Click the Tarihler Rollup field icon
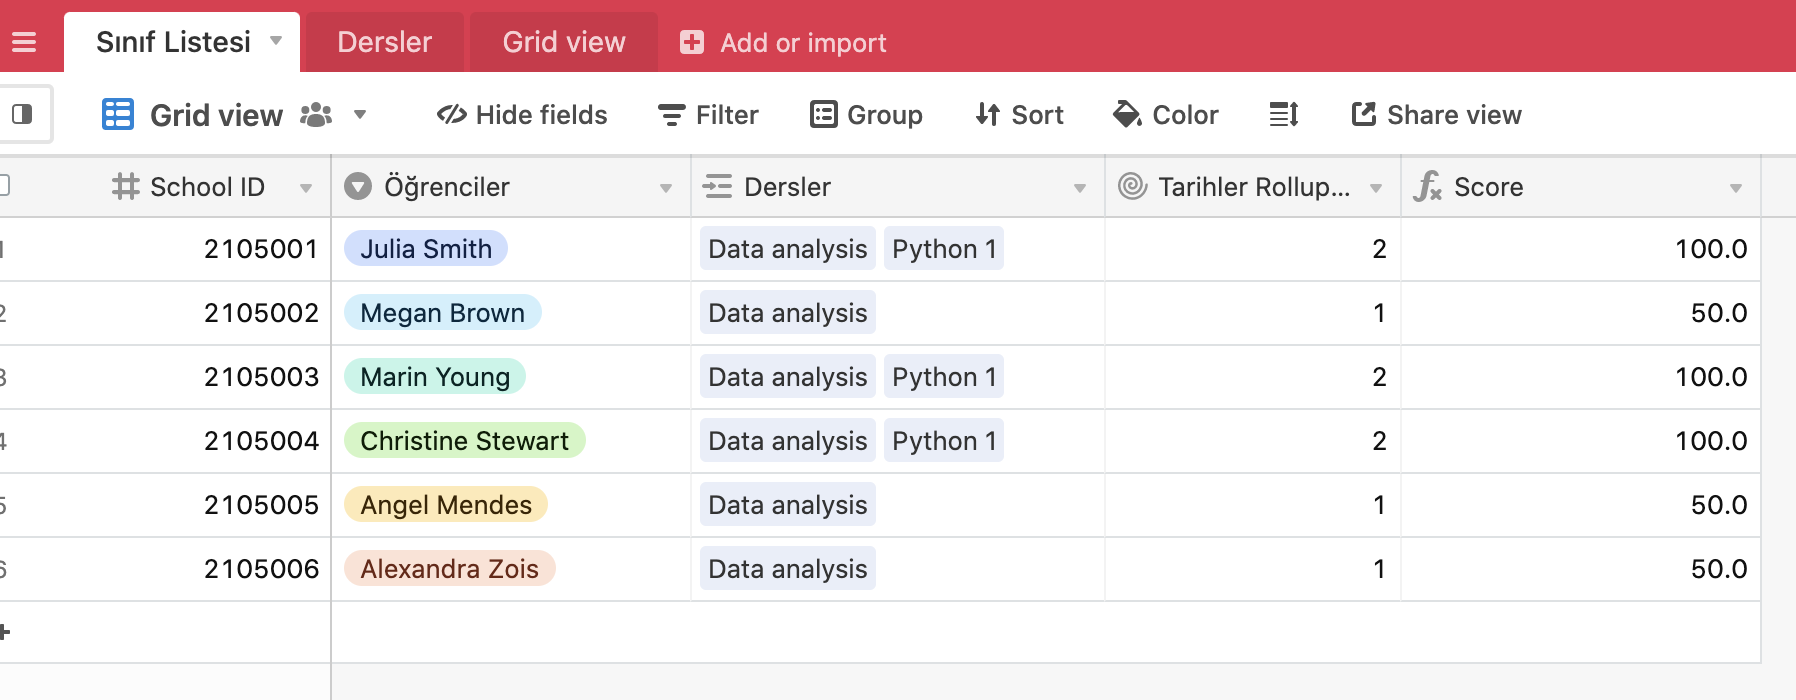 click(1132, 186)
